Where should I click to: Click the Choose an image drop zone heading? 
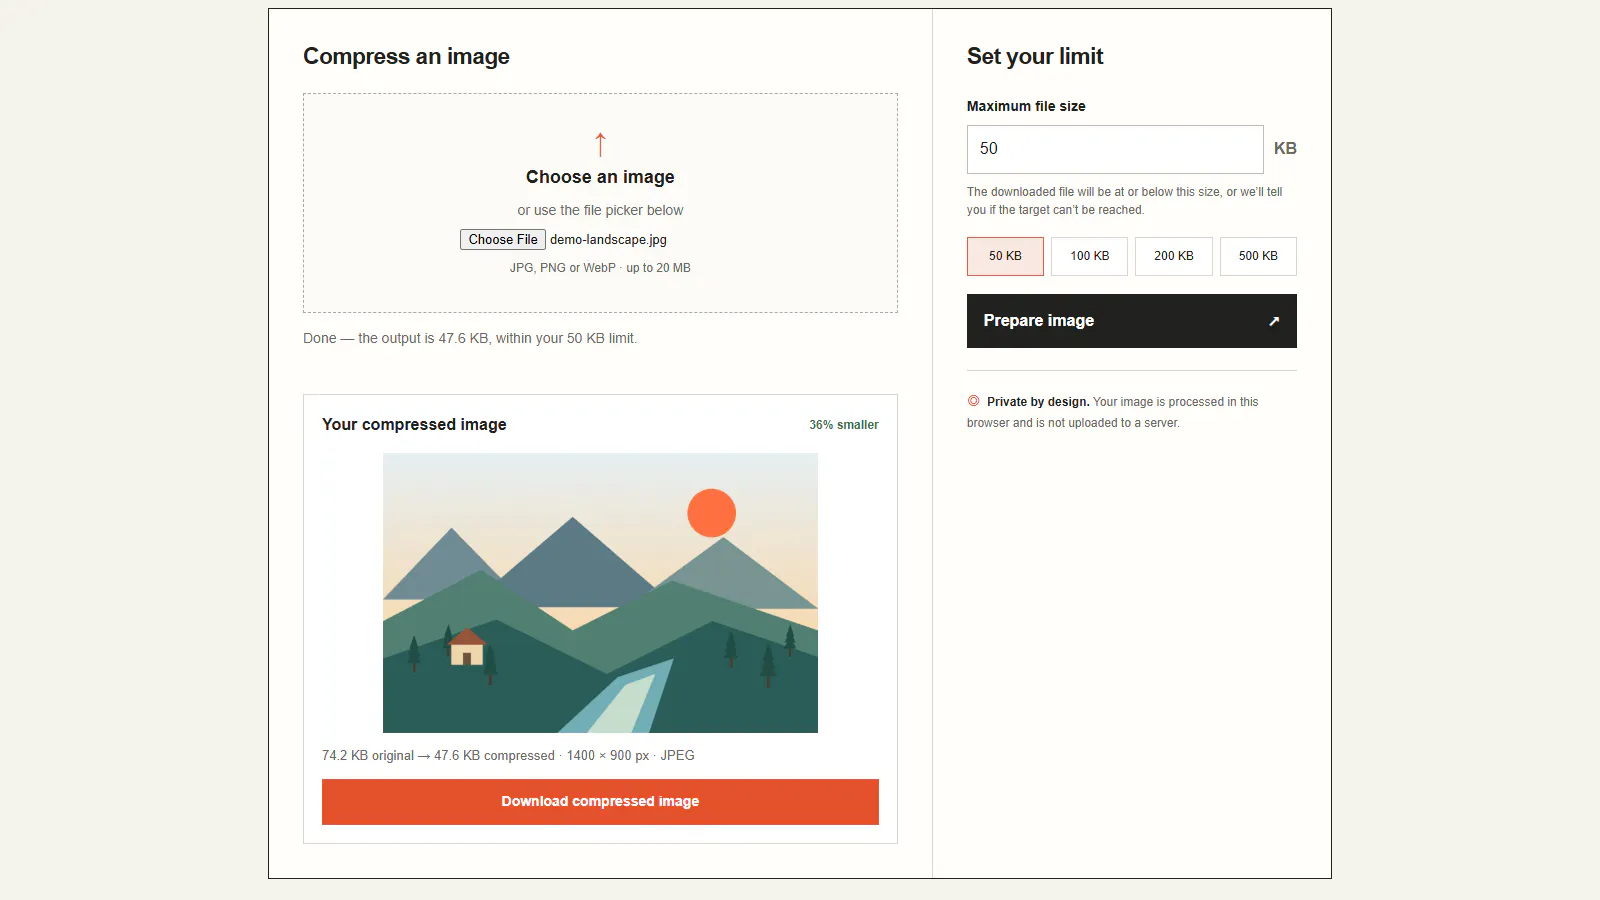pyautogui.click(x=600, y=177)
